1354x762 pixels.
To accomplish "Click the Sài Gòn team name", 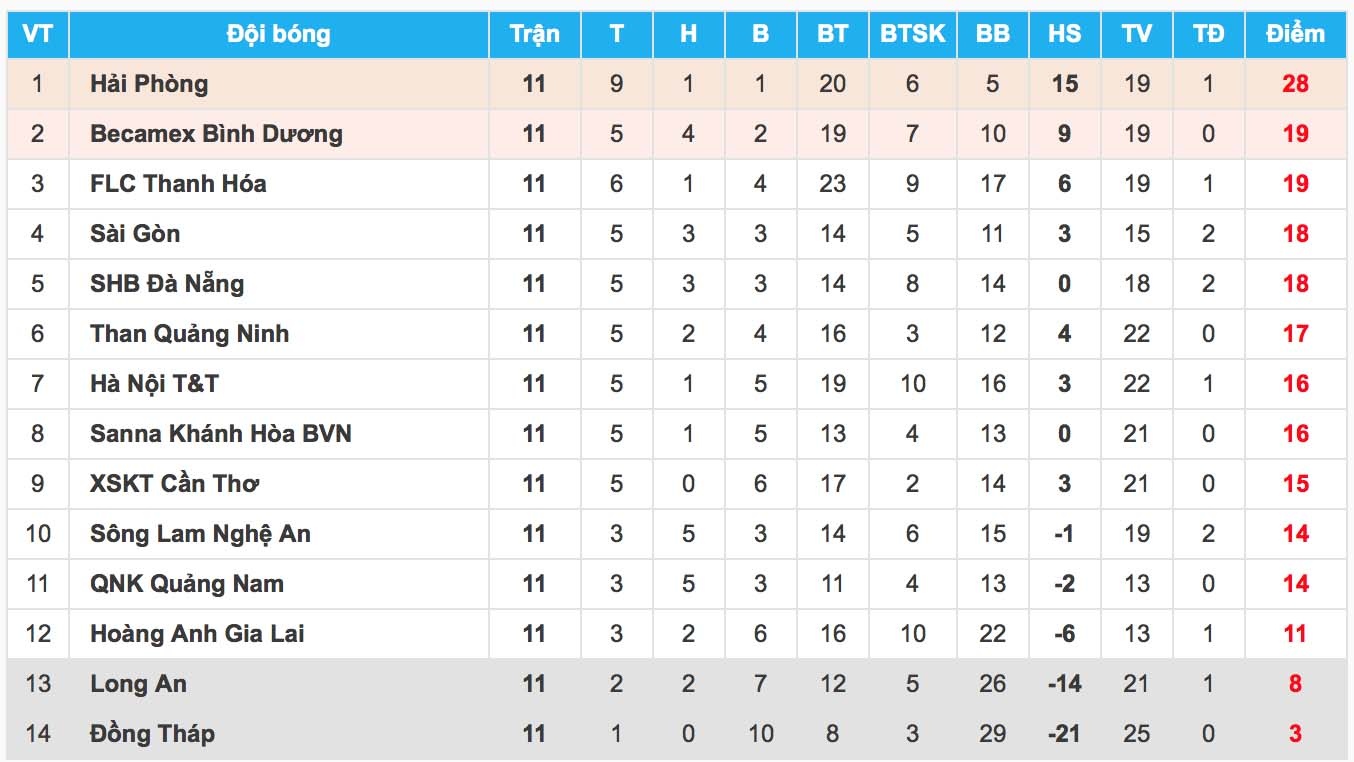I will [x=135, y=234].
